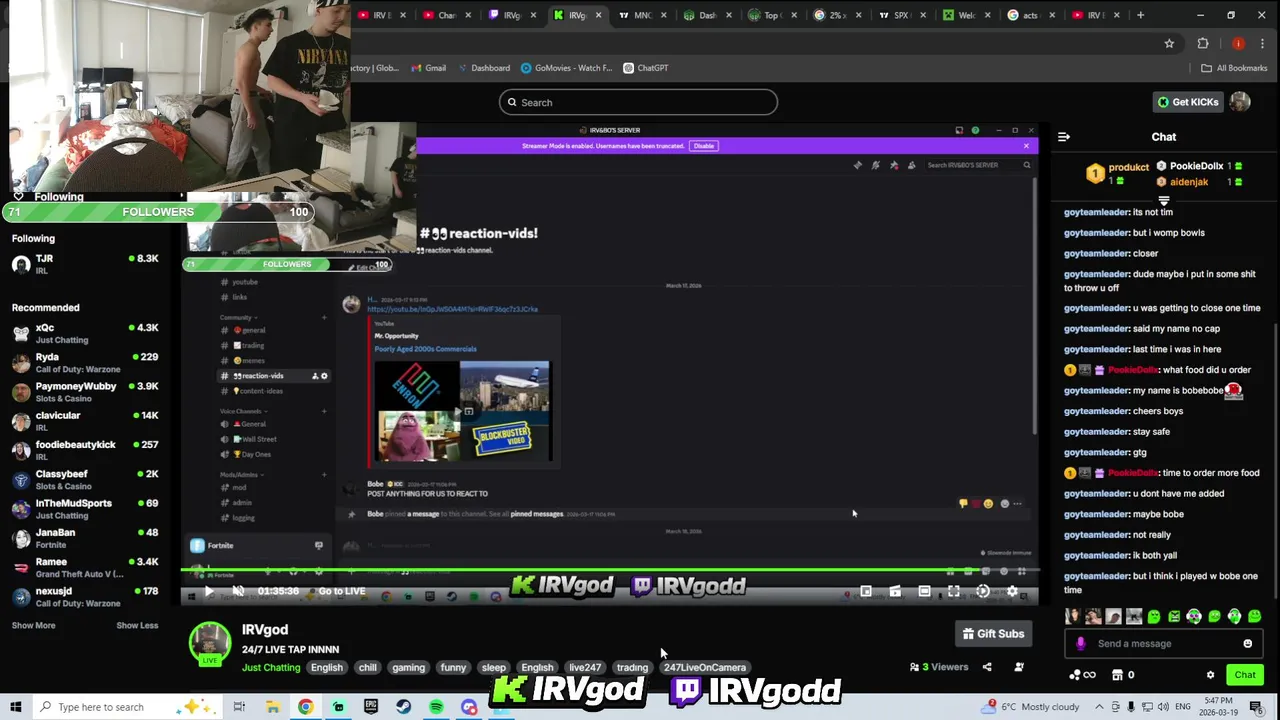Viewport: 1280px width, 720px height.
Task: Select the Just Chatting category link
Action: point(270,667)
